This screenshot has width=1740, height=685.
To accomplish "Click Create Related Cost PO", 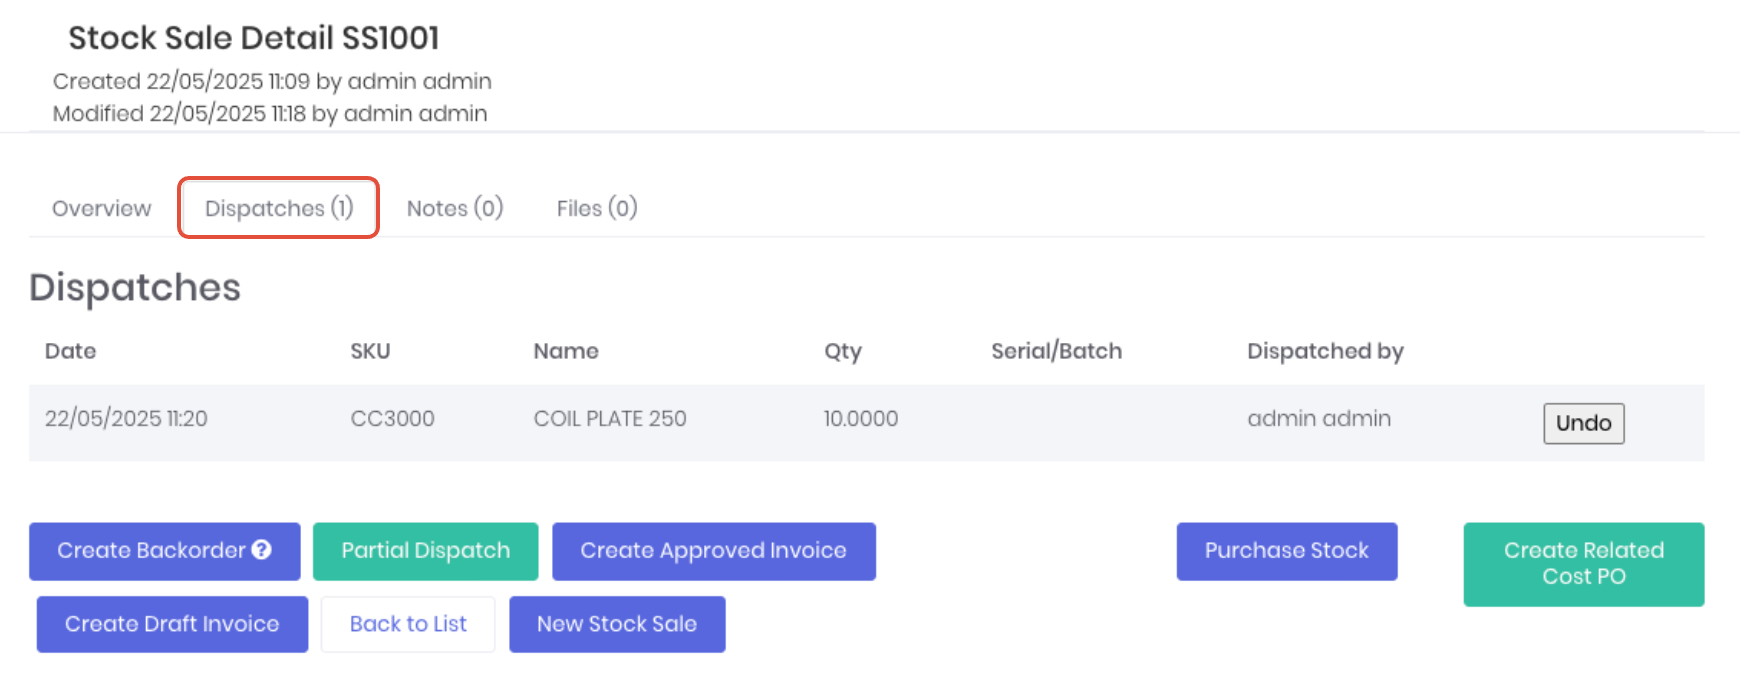I will pos(1584,564).
